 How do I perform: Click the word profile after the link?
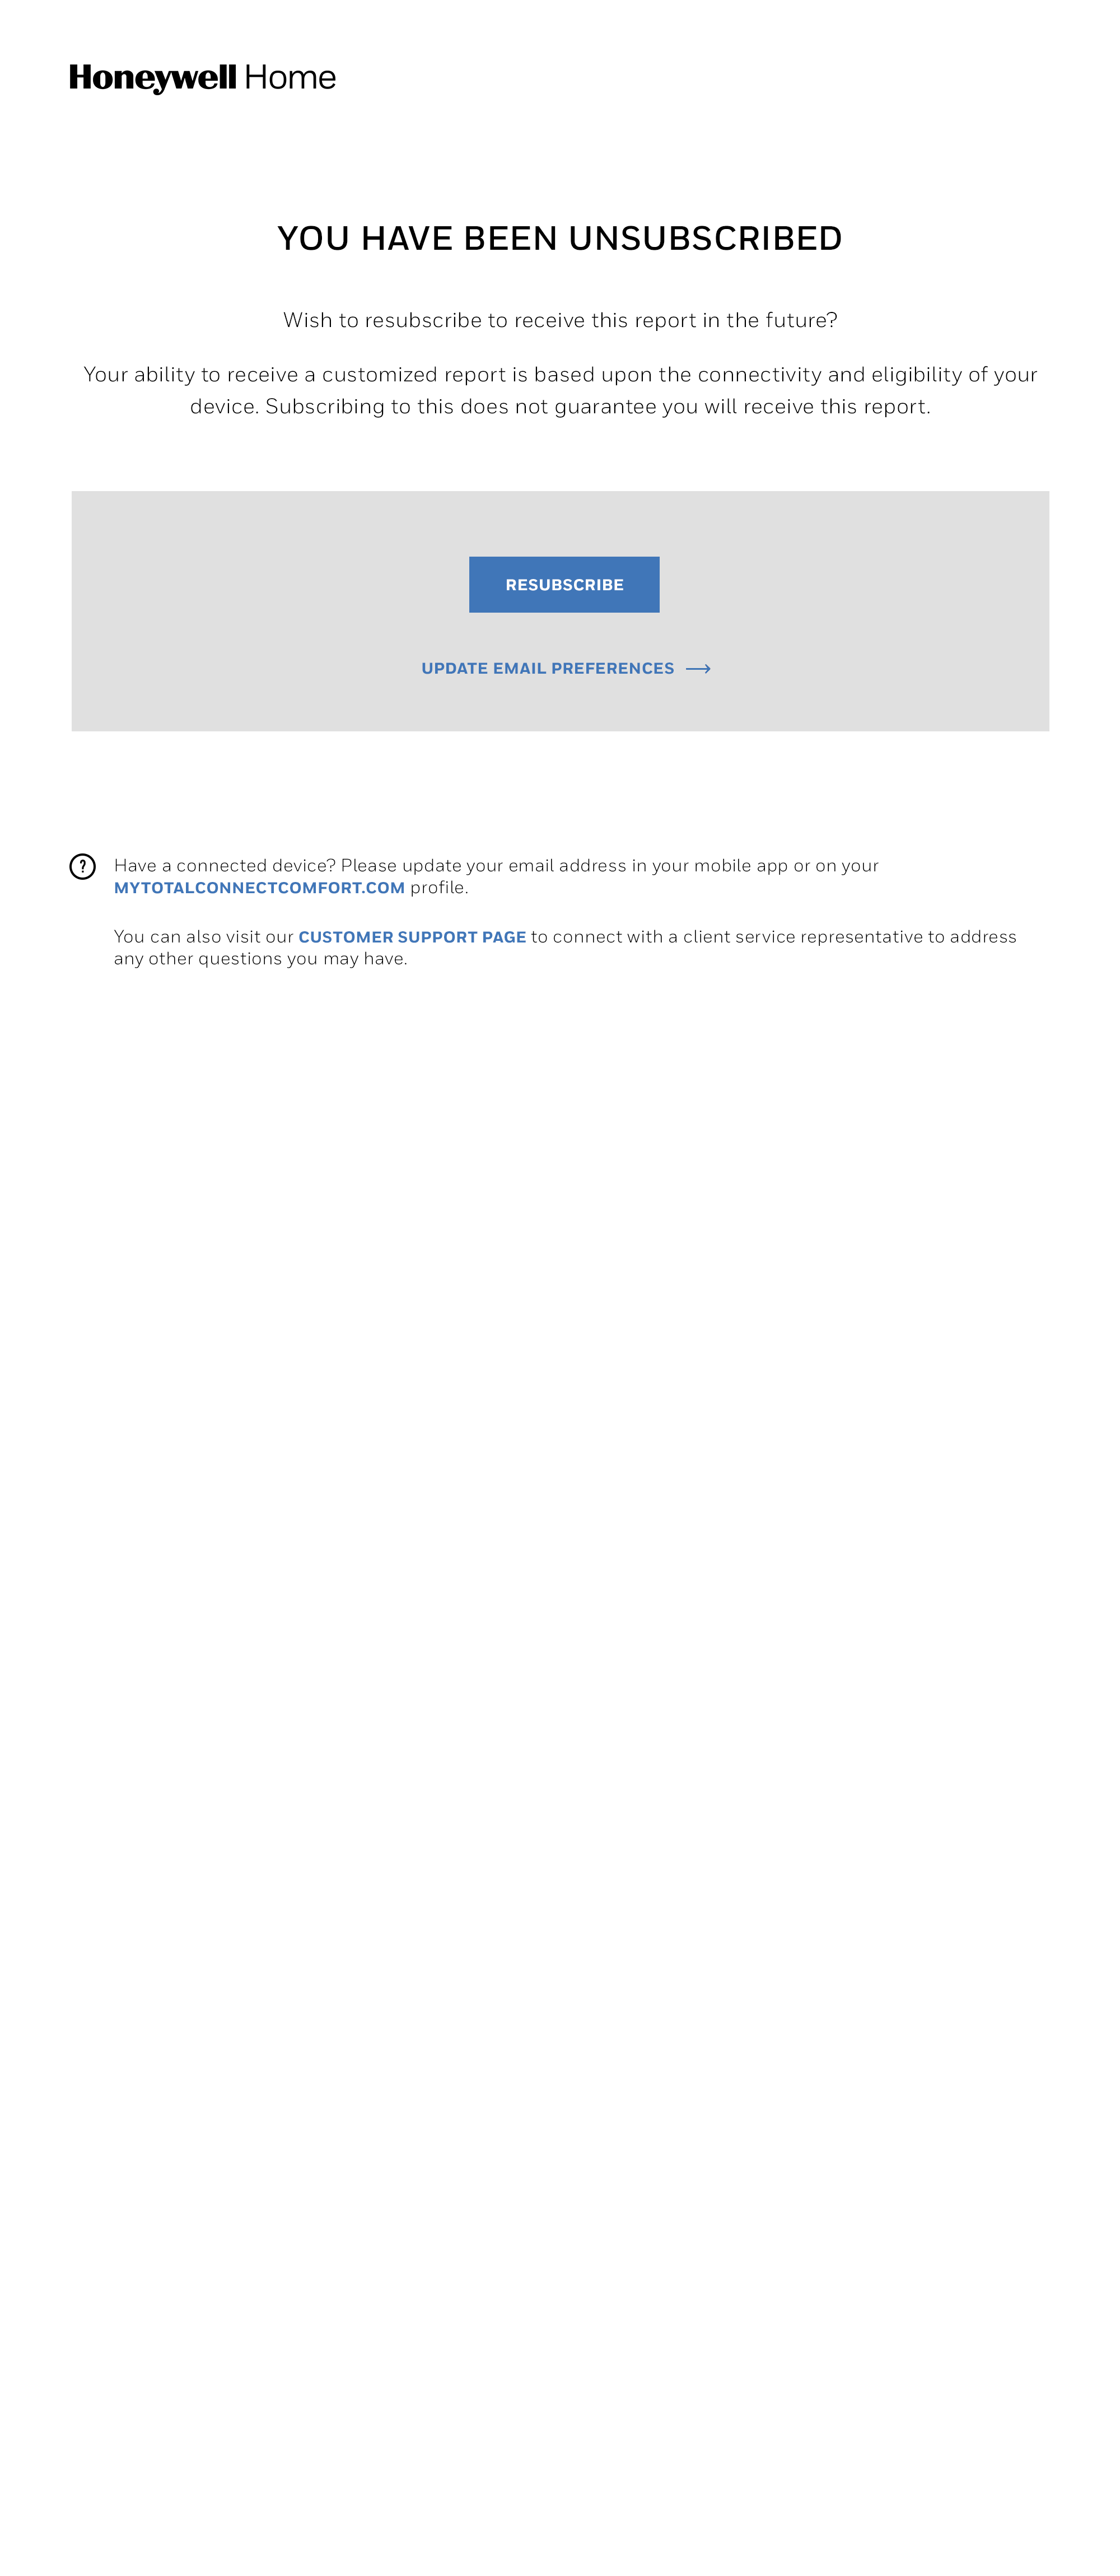(439, 888)
